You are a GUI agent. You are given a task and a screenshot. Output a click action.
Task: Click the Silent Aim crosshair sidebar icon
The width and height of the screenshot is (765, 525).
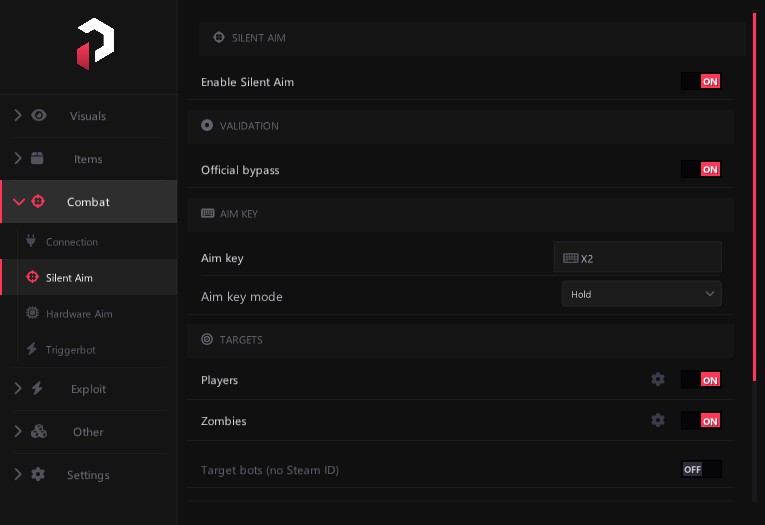click(32, 277)
